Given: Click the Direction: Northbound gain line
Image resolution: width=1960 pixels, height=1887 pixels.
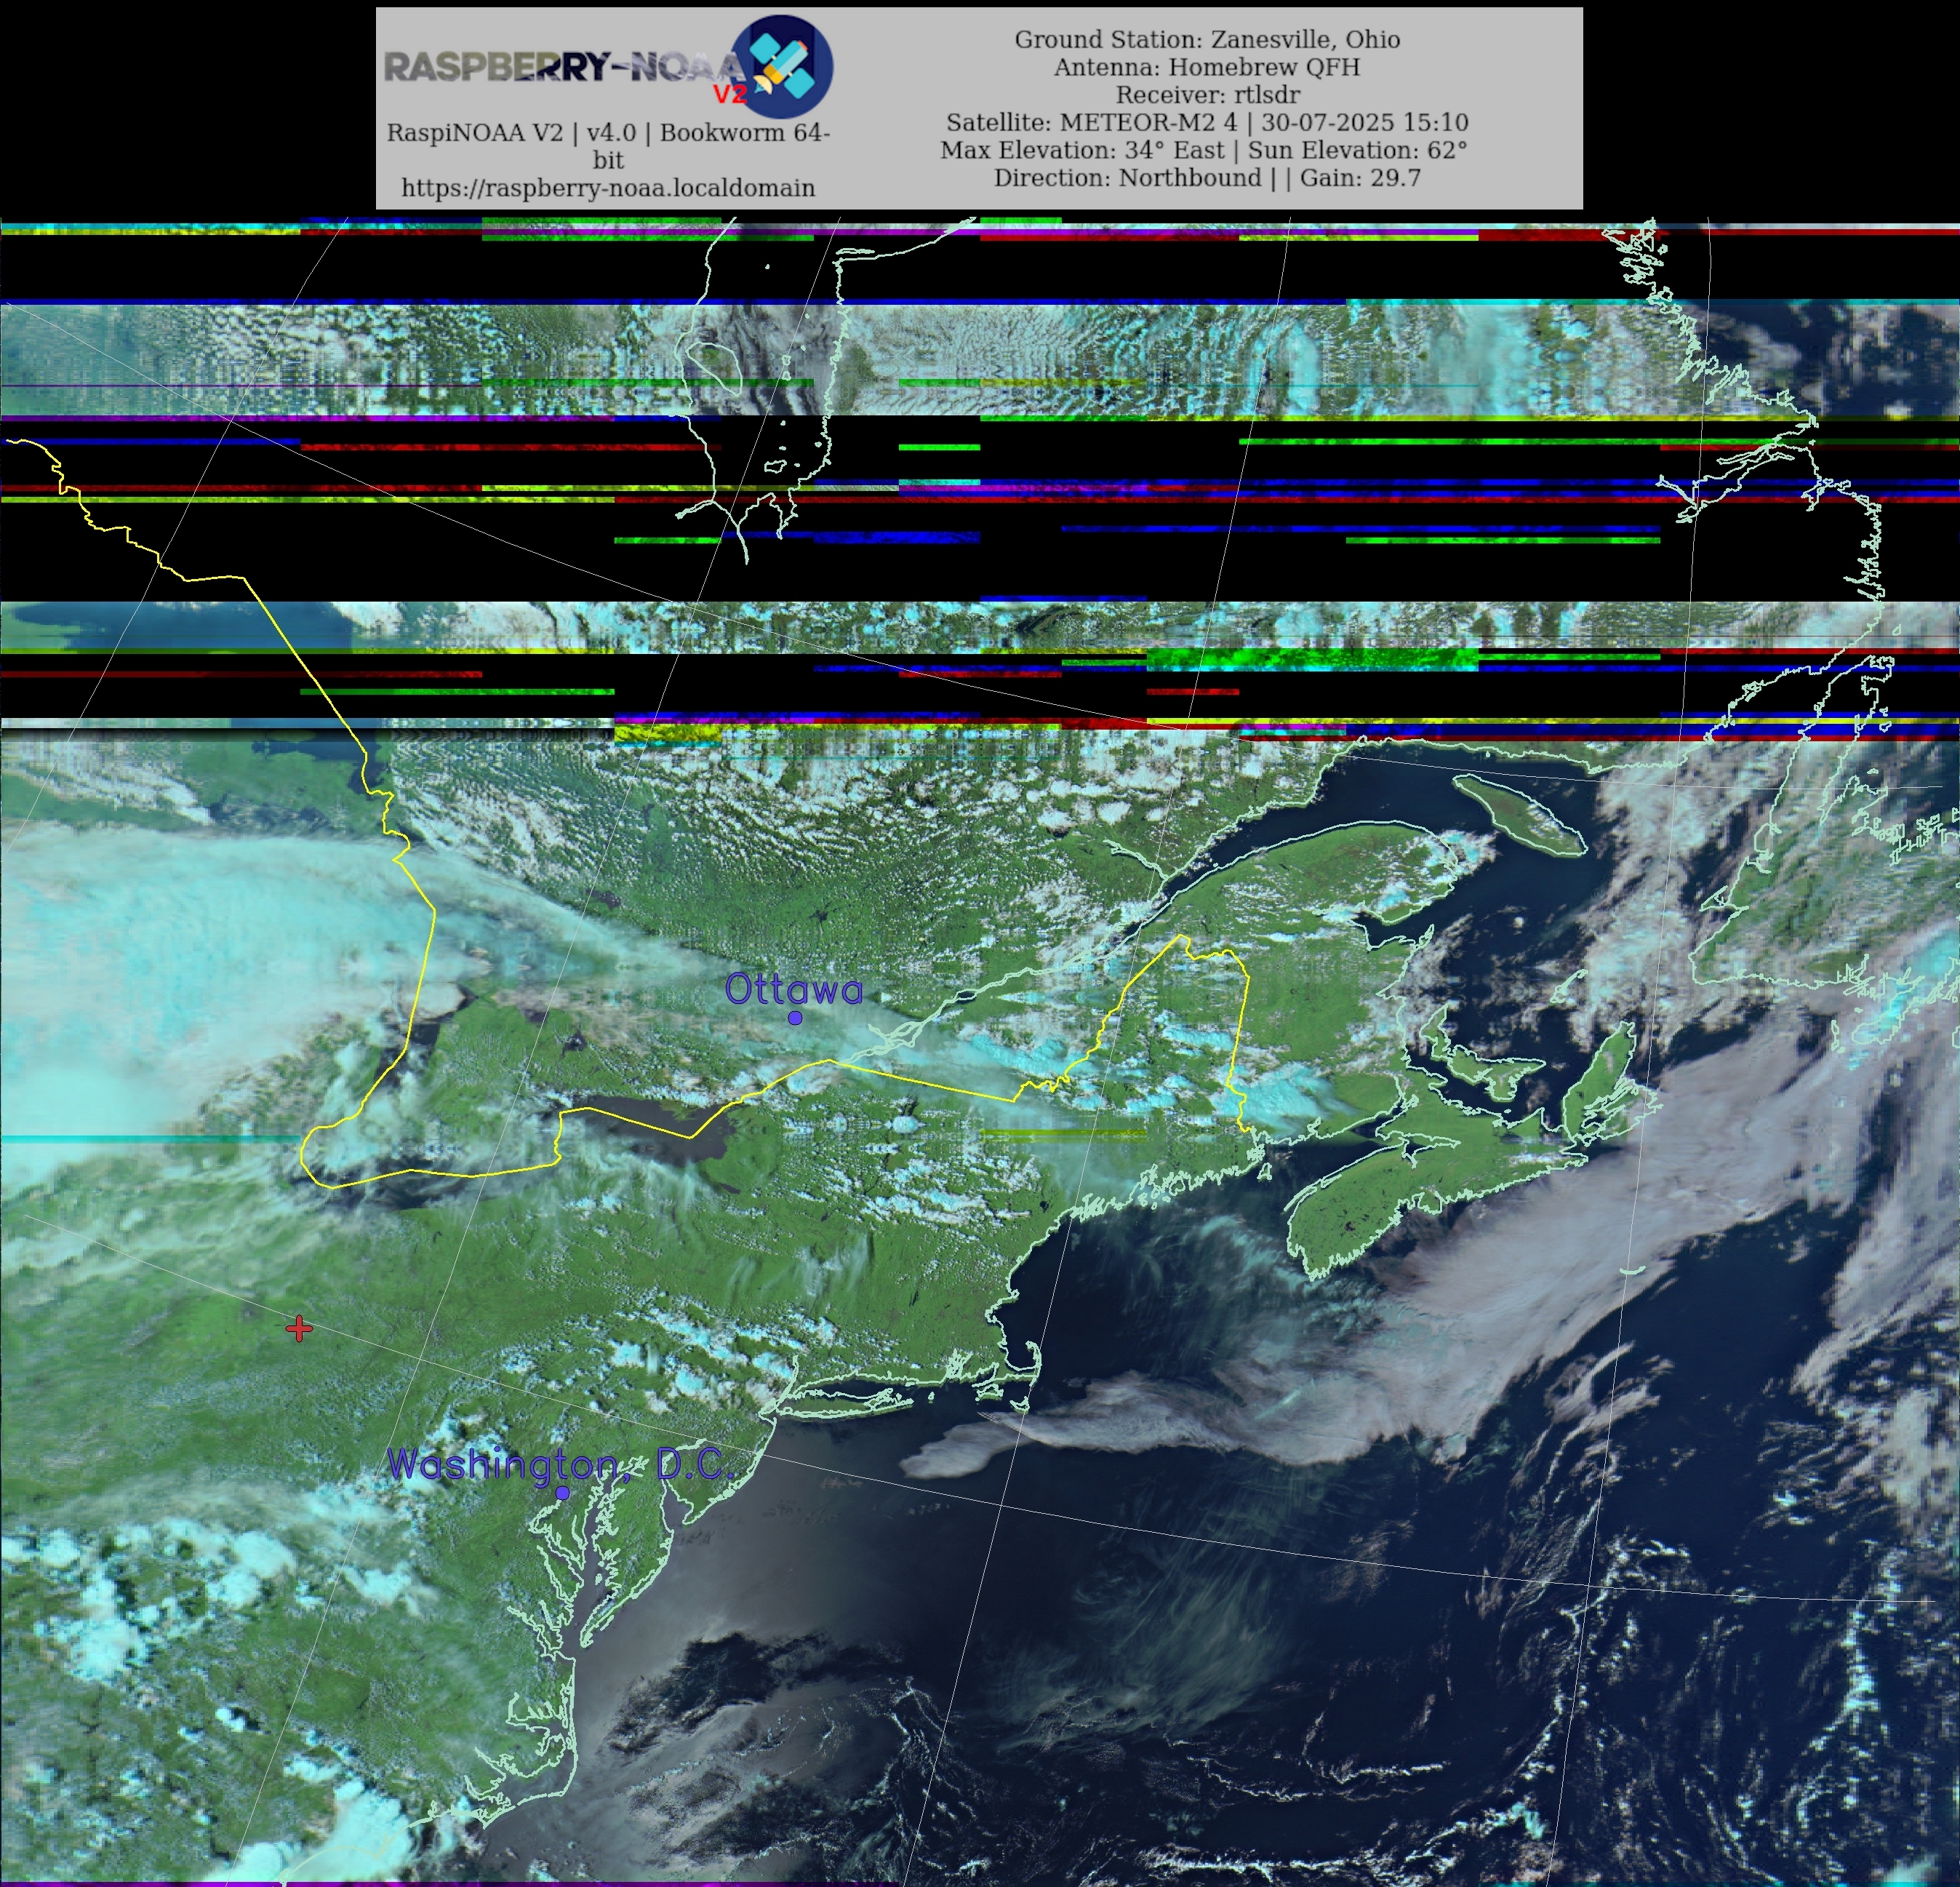Looking at the screenshot, I should [x=1207, y=178].
